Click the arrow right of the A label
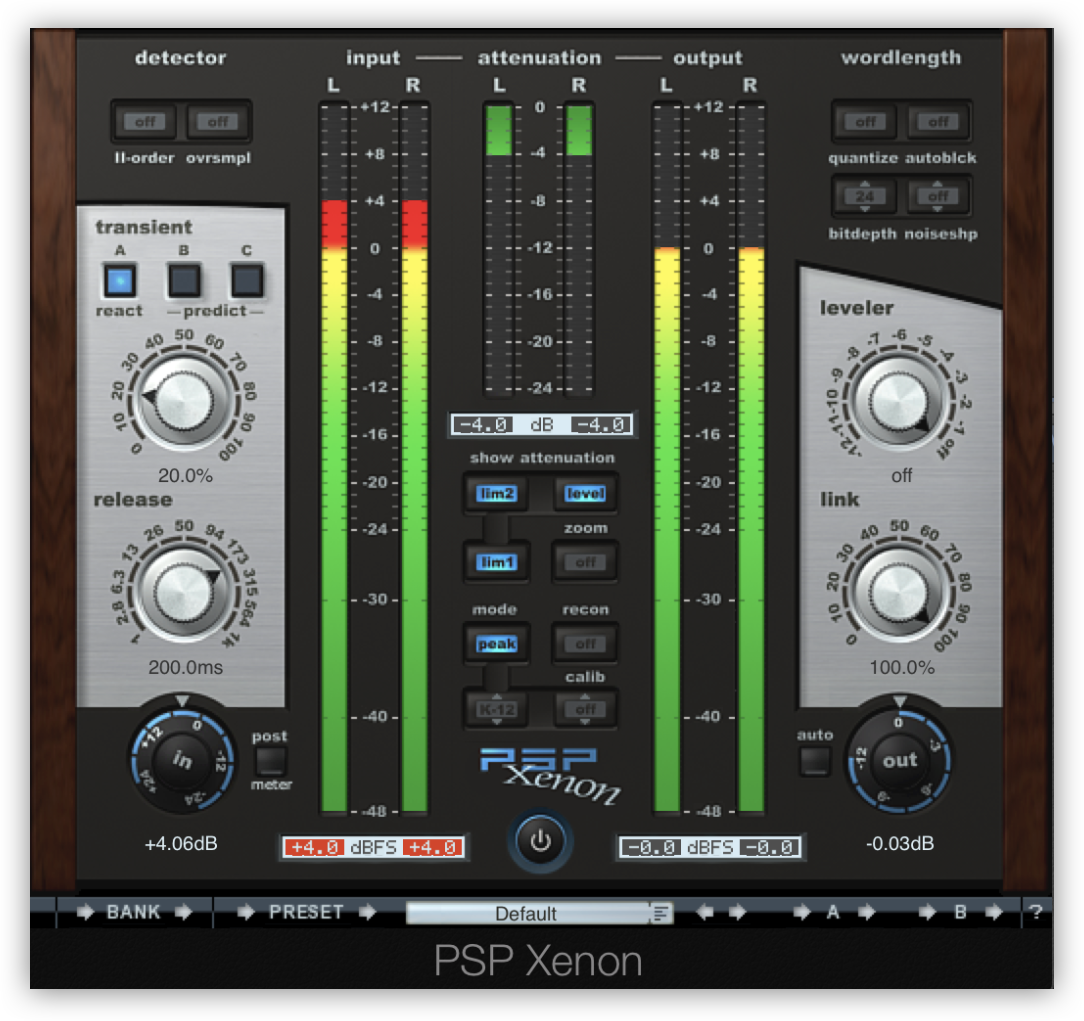This screenshot has width=1084, height=1021. (x=866, y=912)
